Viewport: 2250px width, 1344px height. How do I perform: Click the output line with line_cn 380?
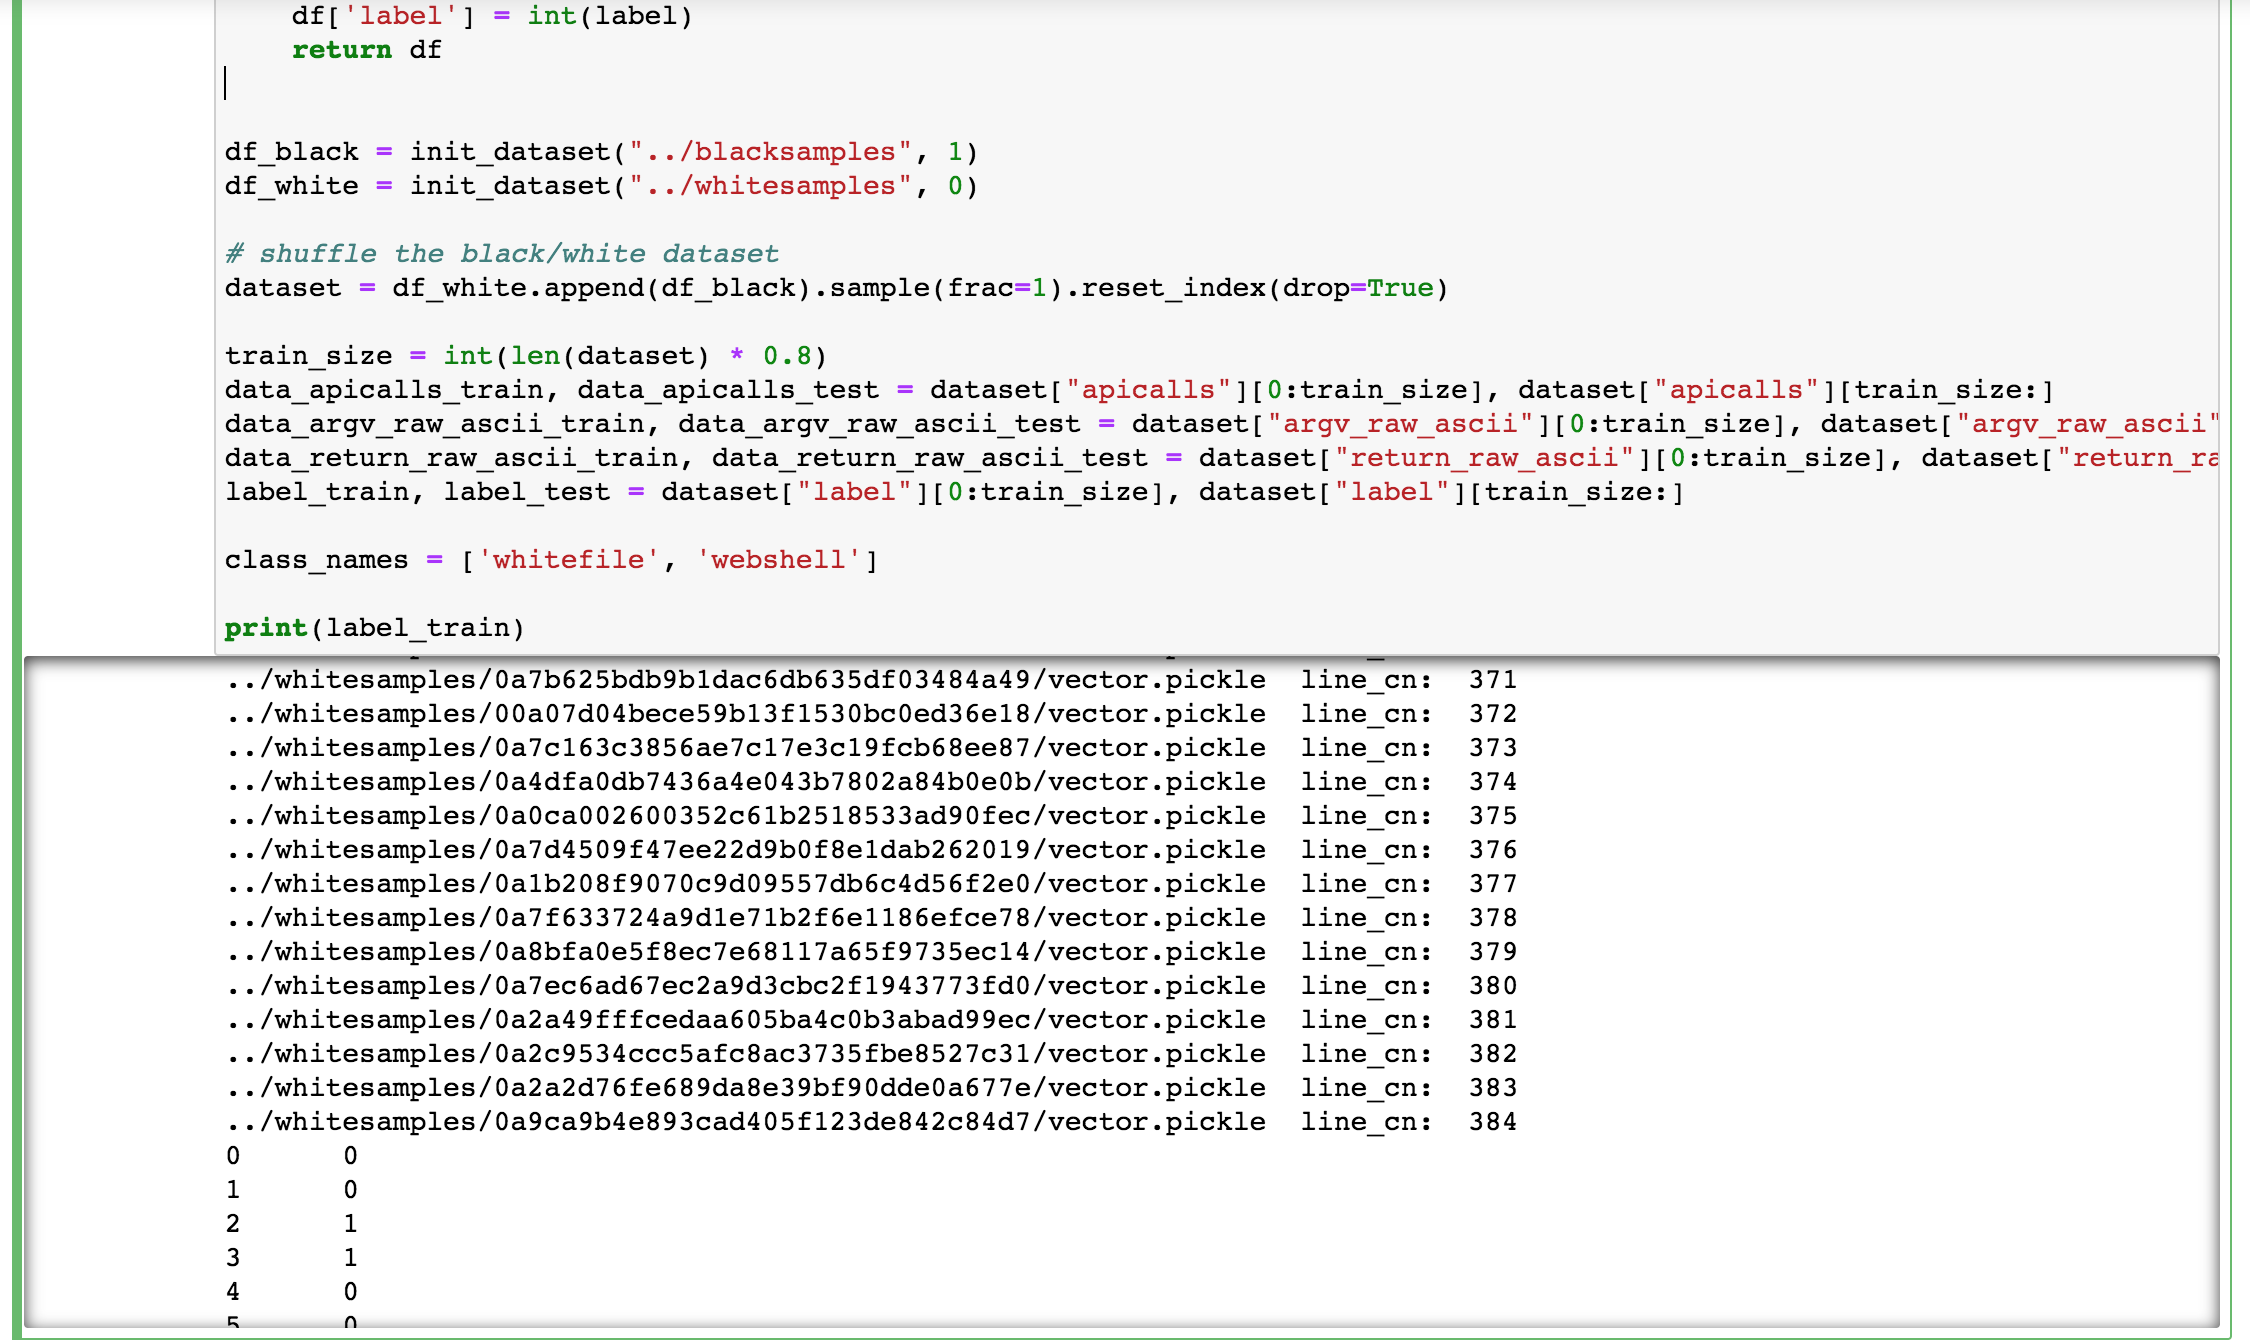pyautogui.click(x=870, y=986)
